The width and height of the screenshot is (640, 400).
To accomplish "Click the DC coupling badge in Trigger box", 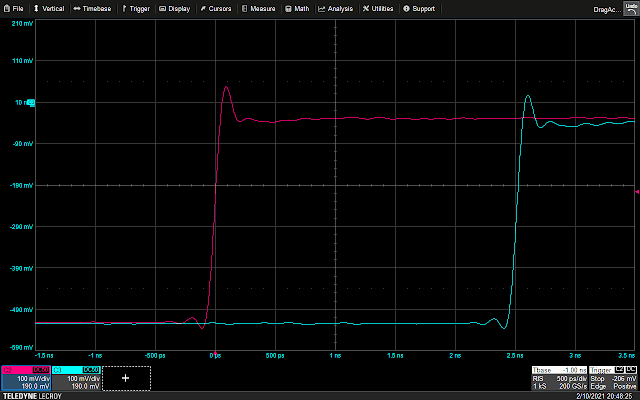I will pos(631,370).
